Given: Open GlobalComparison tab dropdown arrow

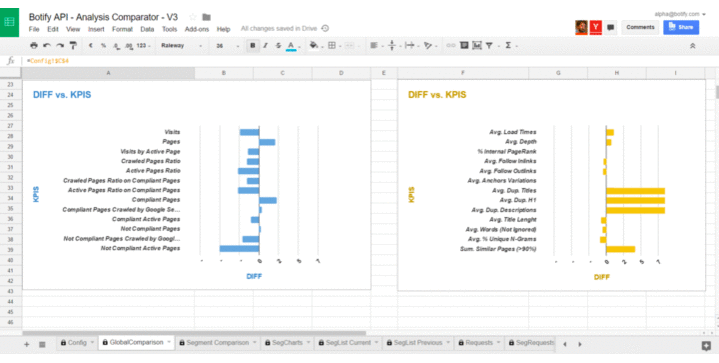Looking at the screenshot, I should [169, 342].
